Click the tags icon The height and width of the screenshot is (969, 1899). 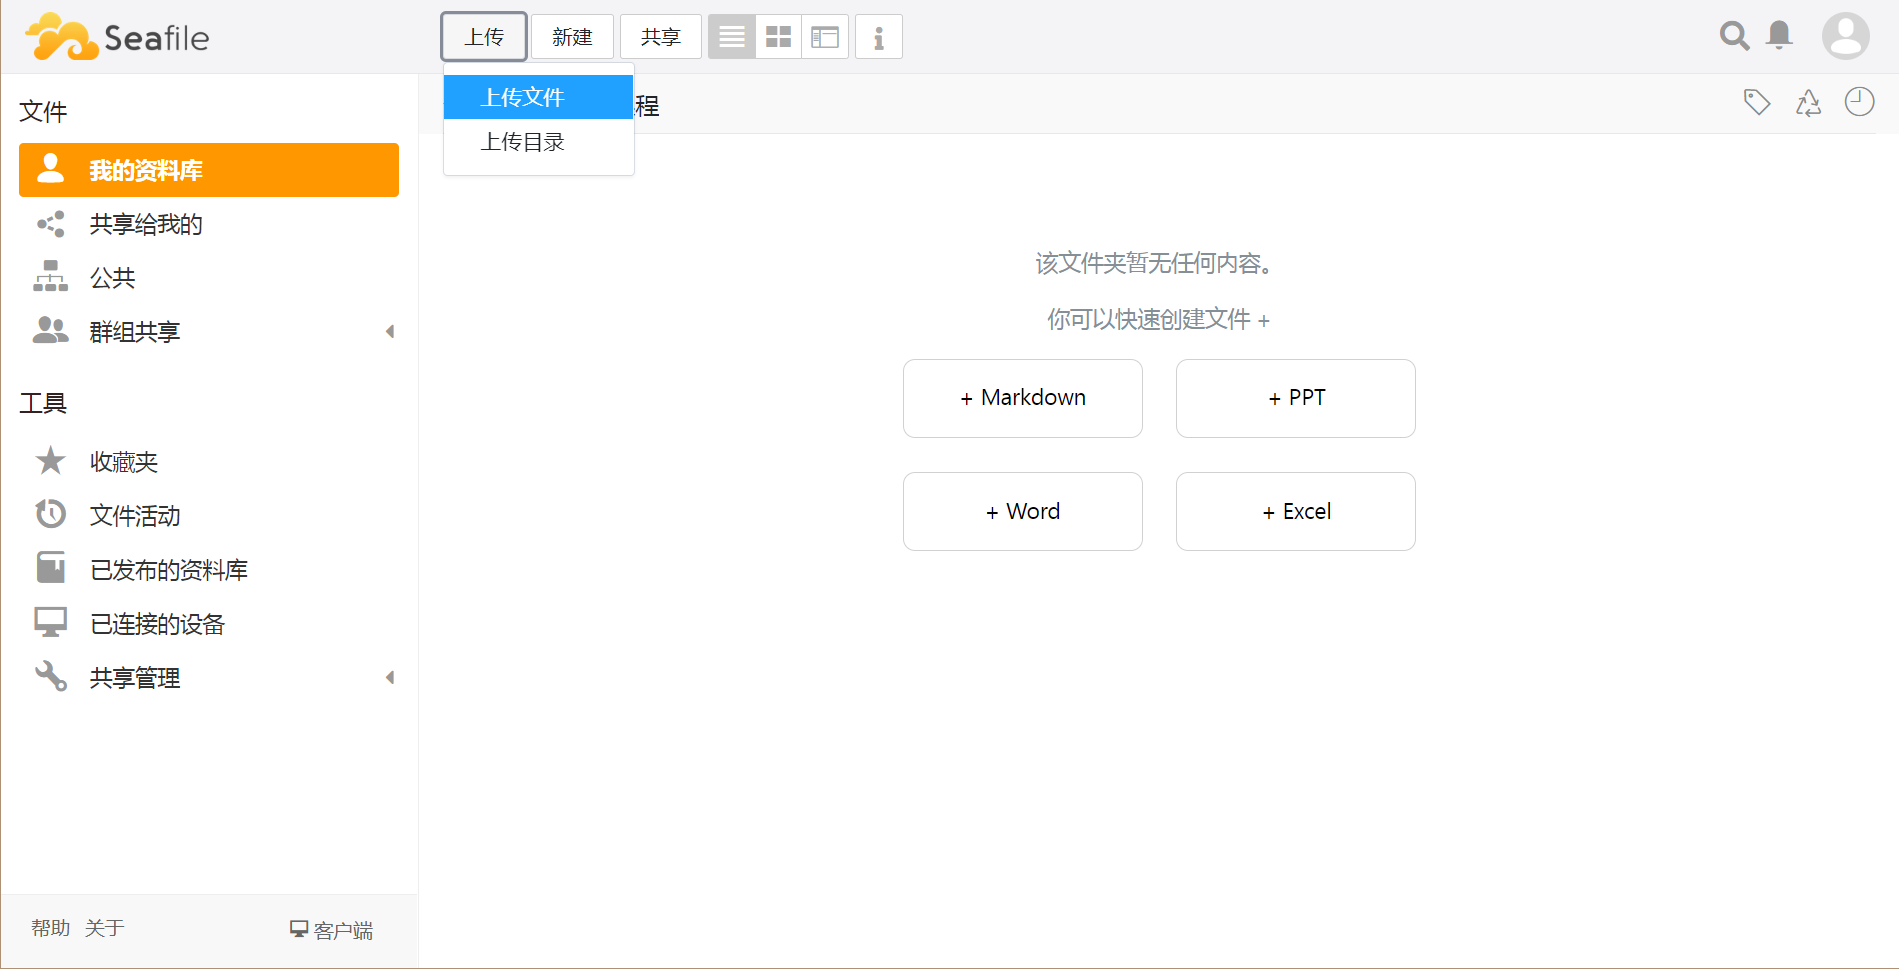1757,102
